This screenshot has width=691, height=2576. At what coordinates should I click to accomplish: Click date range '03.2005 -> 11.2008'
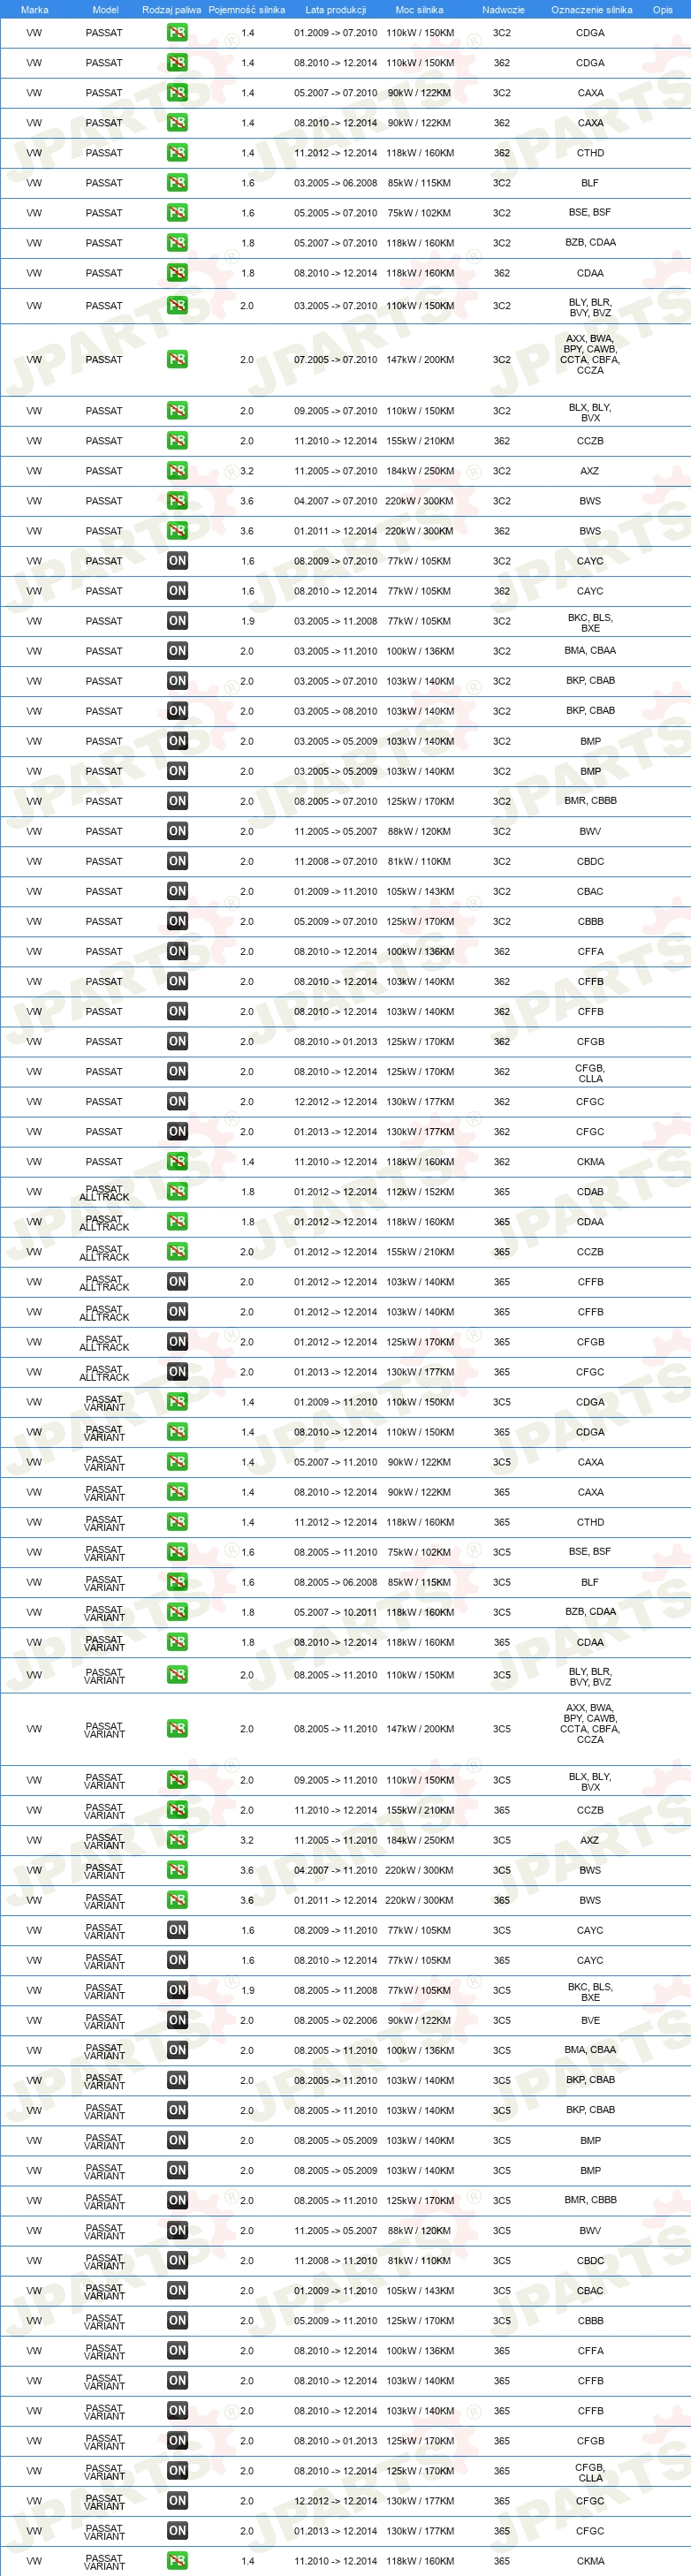[x=335, y=621]
